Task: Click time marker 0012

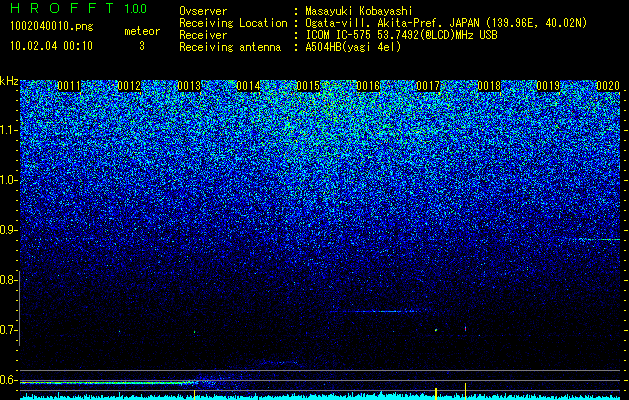Action: 129,86
